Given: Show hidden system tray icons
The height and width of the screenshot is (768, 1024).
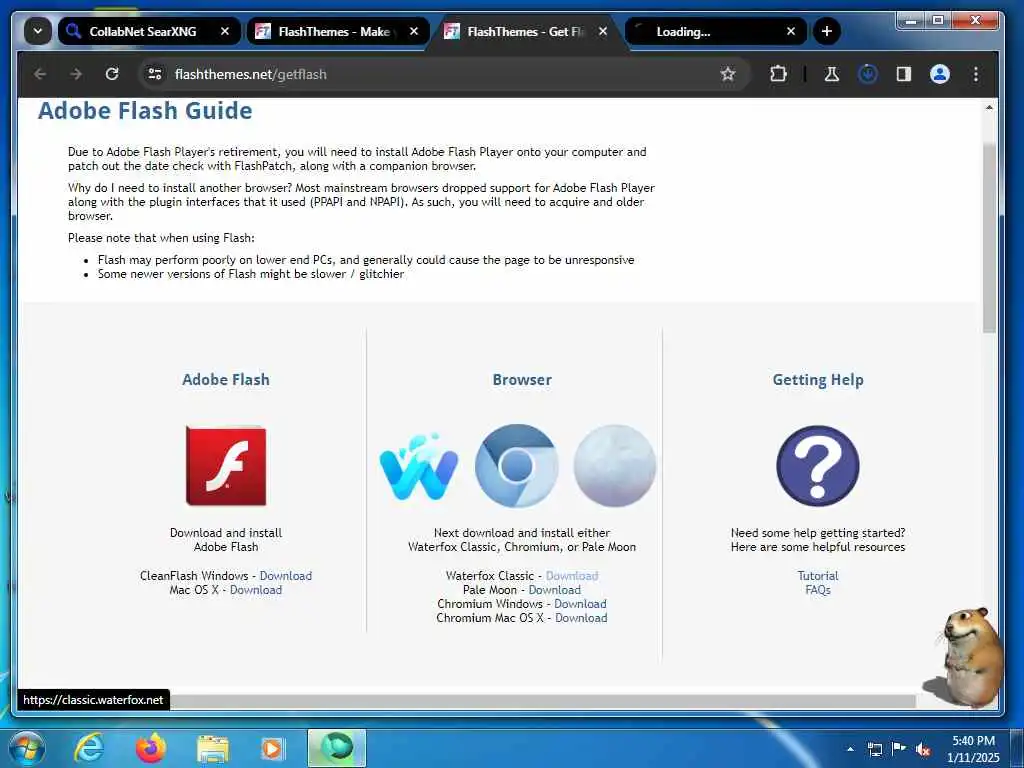Looking at the screenshot, I should click(x=850, y=749).
